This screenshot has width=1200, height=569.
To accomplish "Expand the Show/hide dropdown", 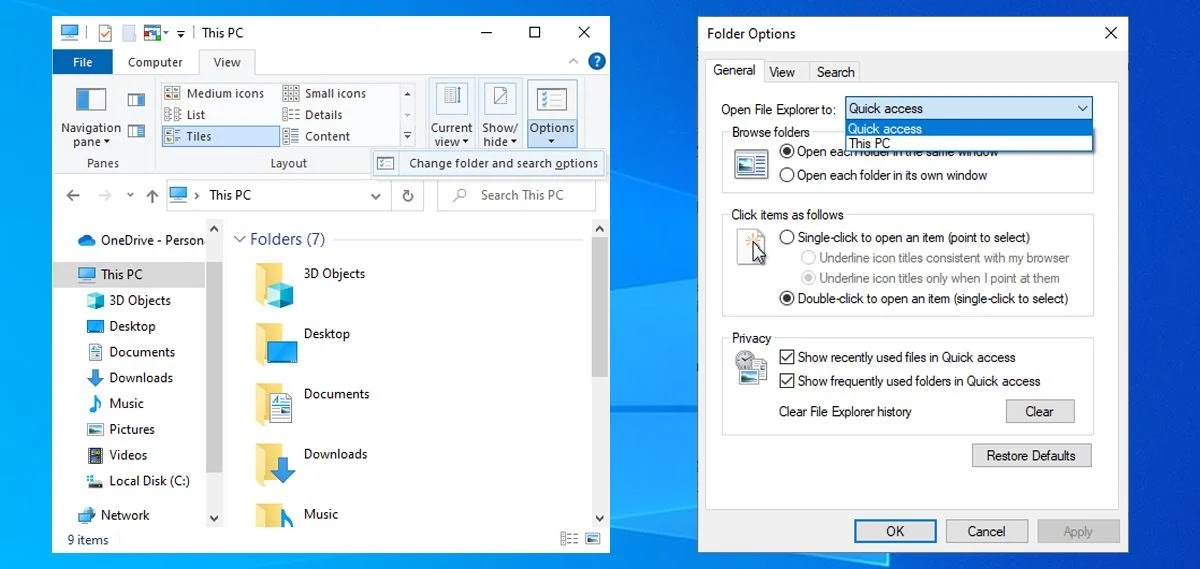I will click(500, 115).
